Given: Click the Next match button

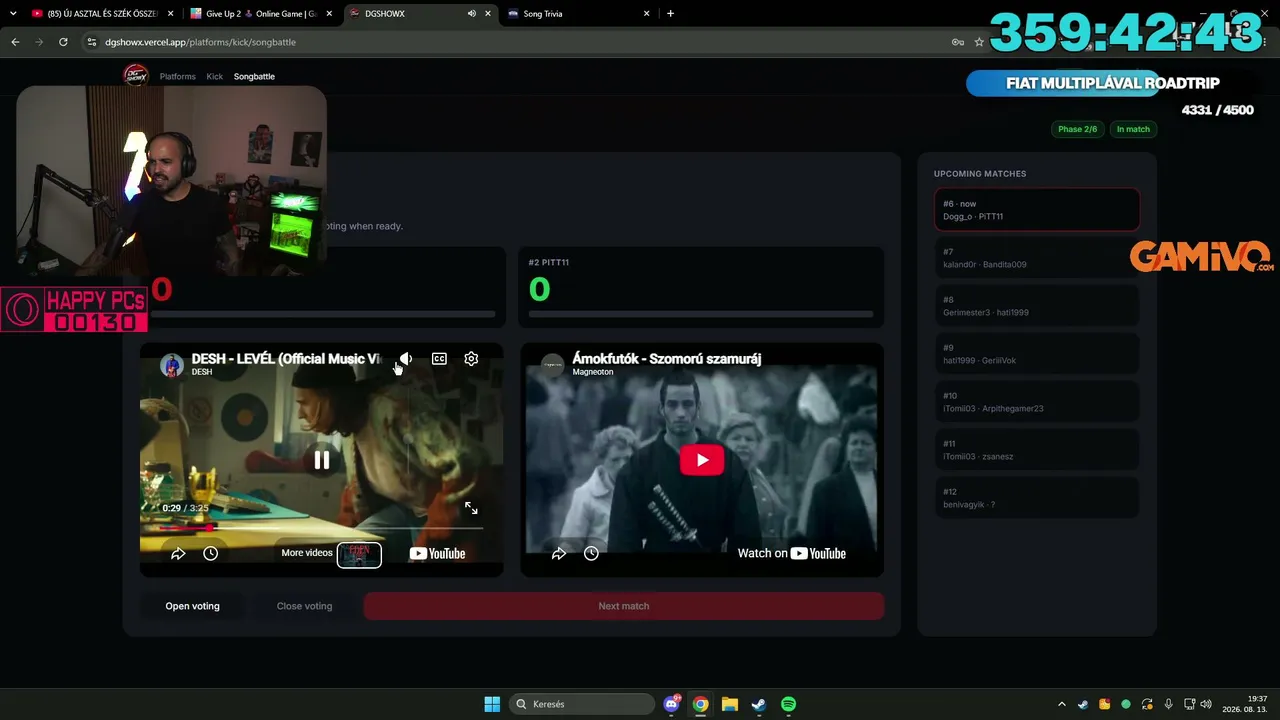Looking at the screenshot, I should coord(624,606).
